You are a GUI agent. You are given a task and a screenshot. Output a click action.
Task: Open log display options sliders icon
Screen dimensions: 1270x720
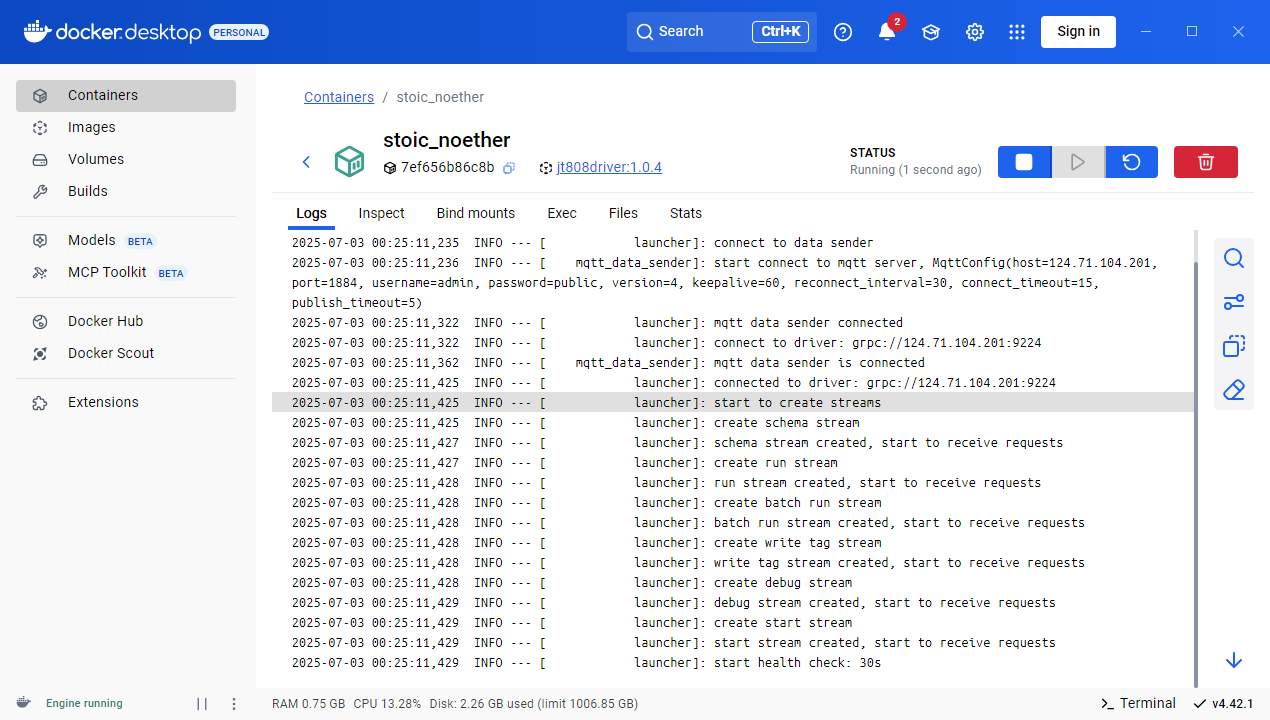pos(1234,303)
